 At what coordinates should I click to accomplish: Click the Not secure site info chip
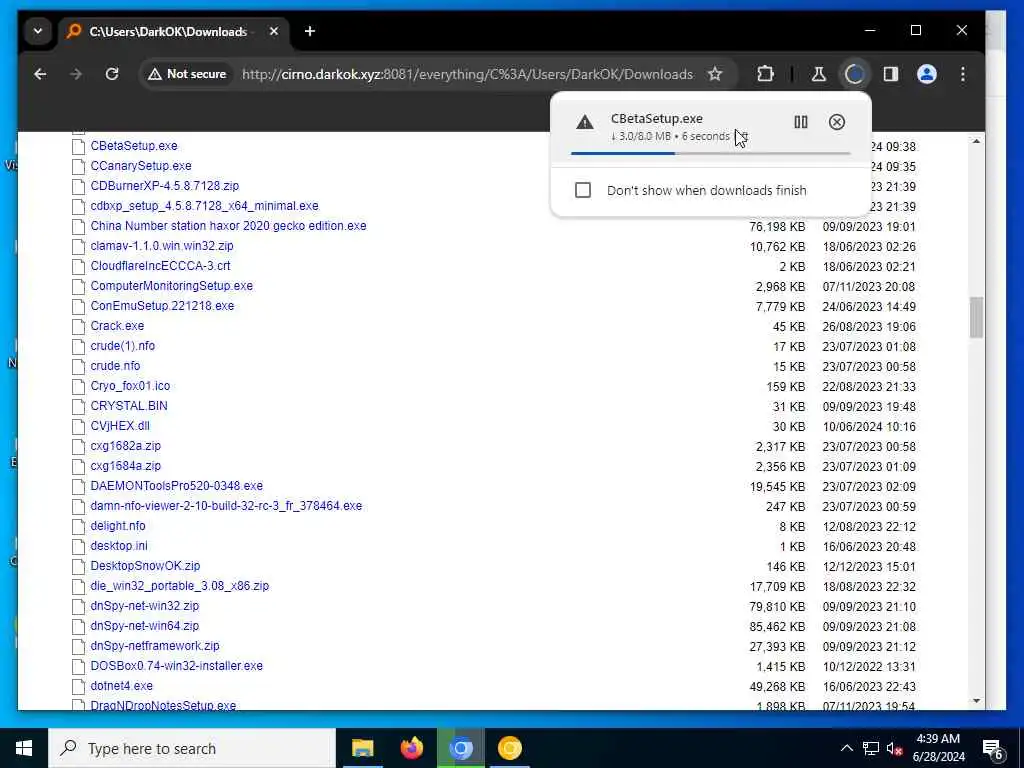[187, 74]
